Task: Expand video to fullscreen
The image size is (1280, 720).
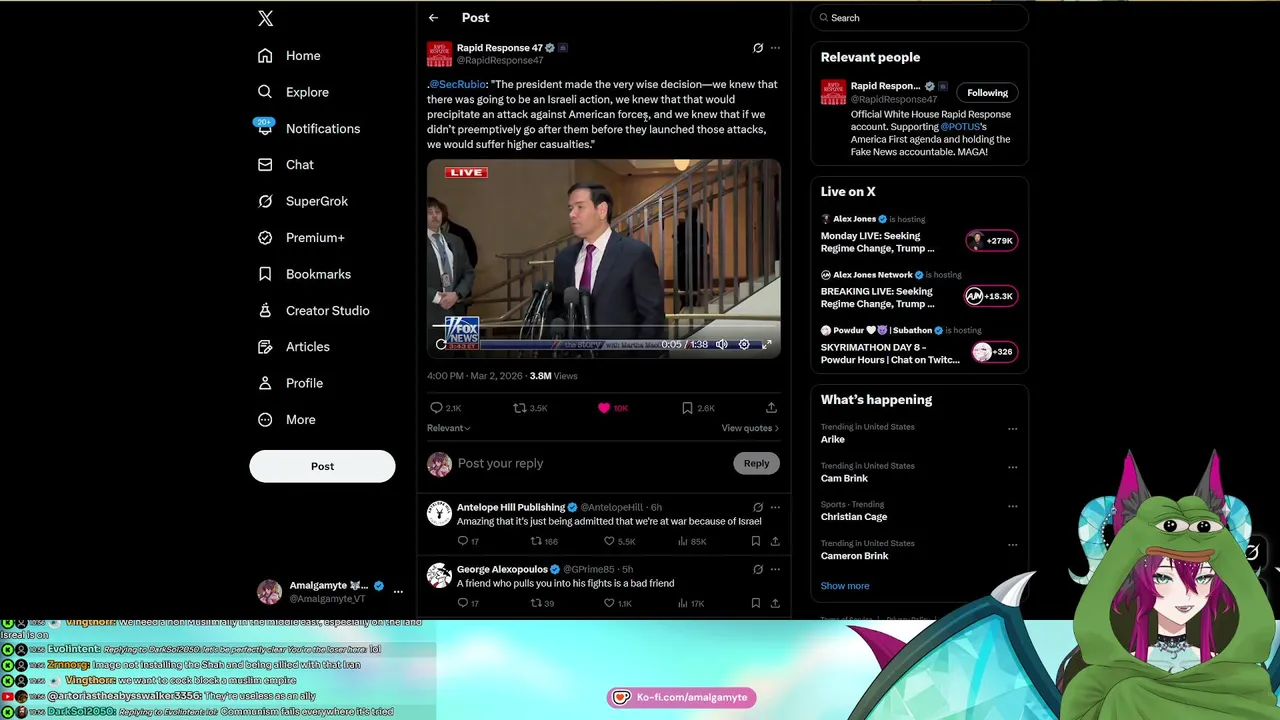Action: (x=767, y=344)
